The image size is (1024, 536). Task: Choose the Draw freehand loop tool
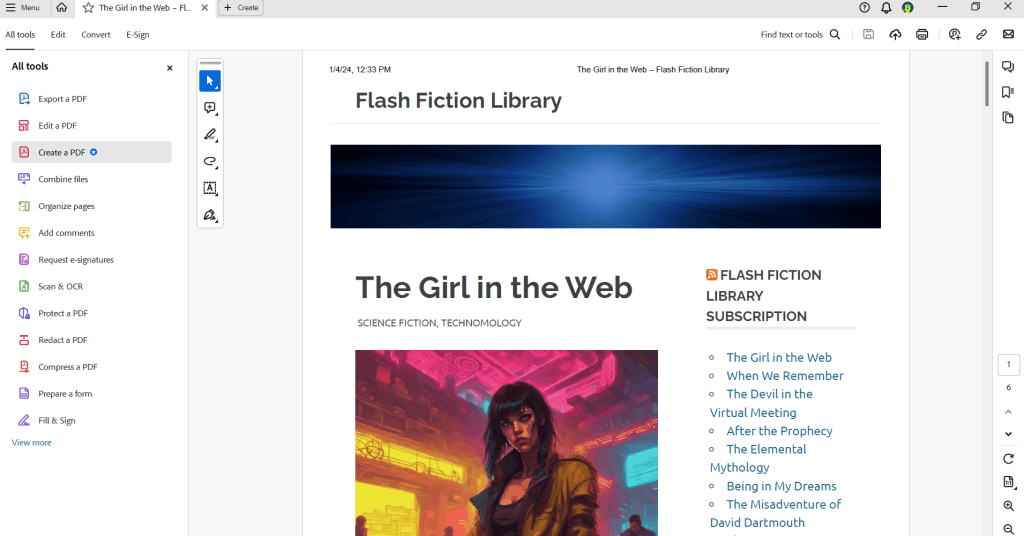click(210, 161)
